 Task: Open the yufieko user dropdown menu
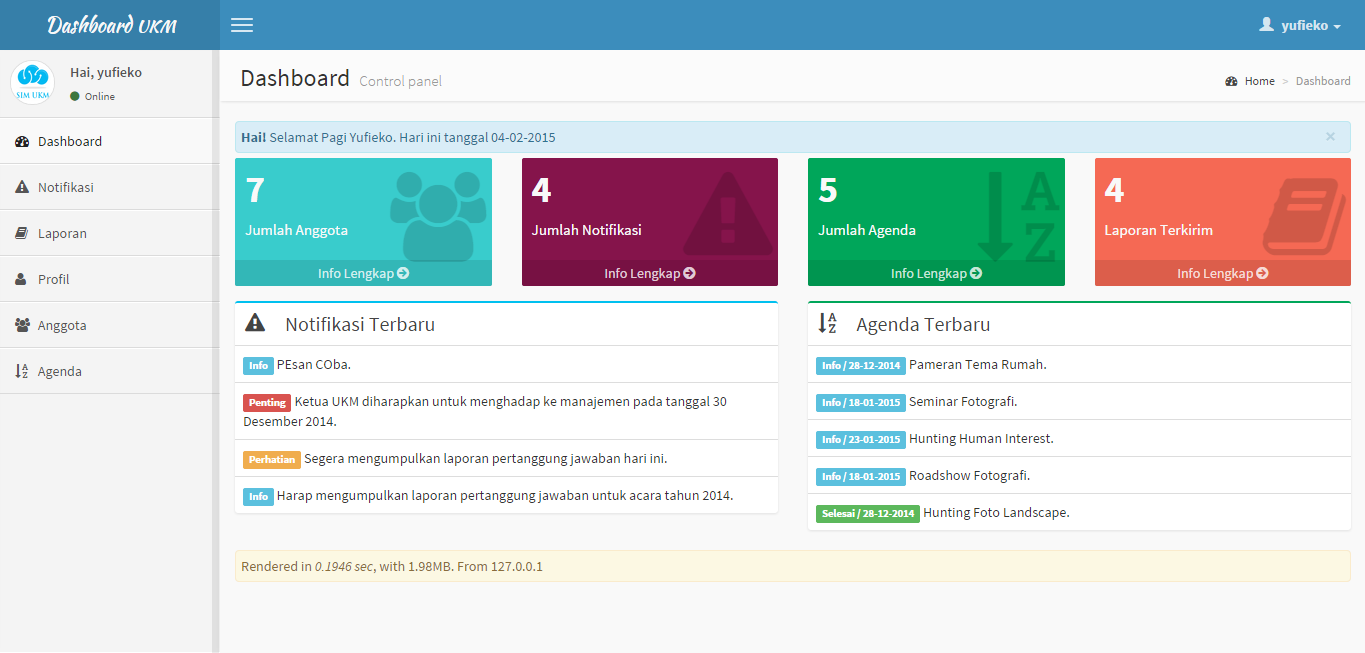click(x=1300, y=25)
